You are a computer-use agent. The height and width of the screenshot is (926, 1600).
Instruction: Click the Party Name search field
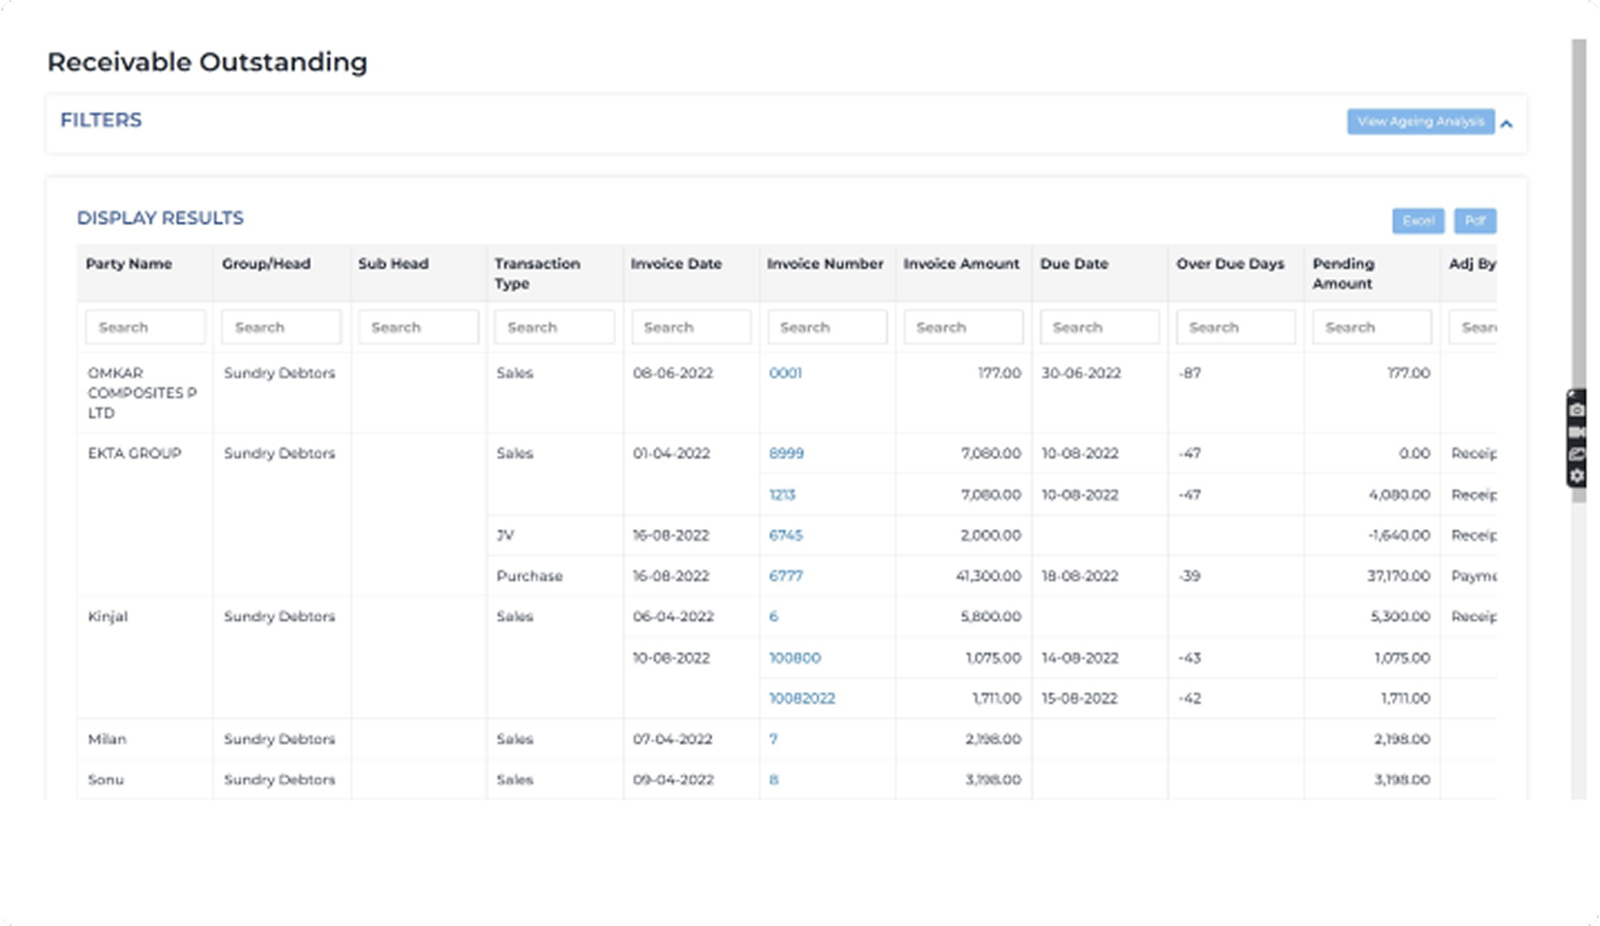(x=145, y=327)
